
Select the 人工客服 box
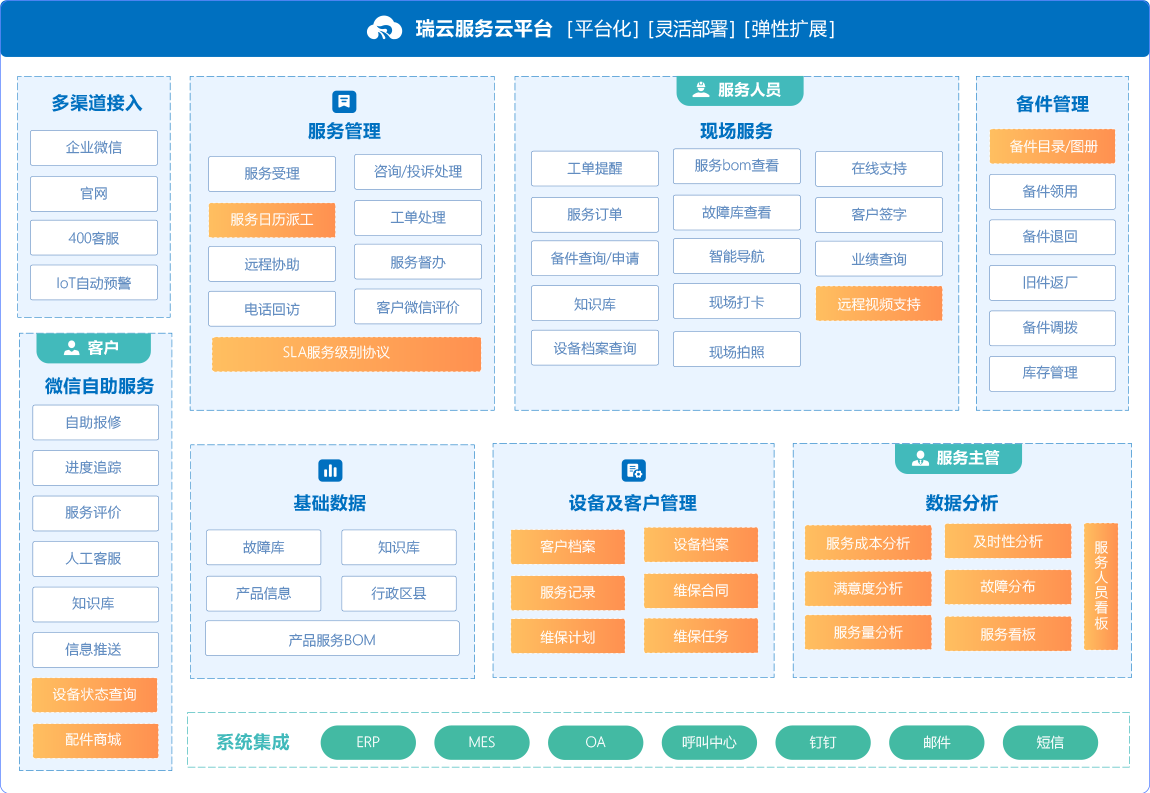tap(95, 559)
